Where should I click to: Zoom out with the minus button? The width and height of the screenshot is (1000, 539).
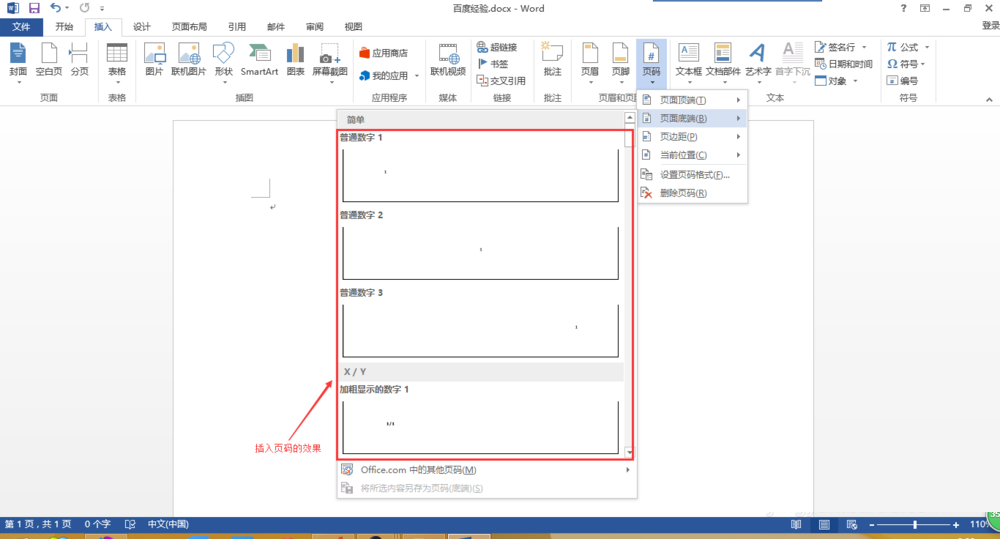872,525
